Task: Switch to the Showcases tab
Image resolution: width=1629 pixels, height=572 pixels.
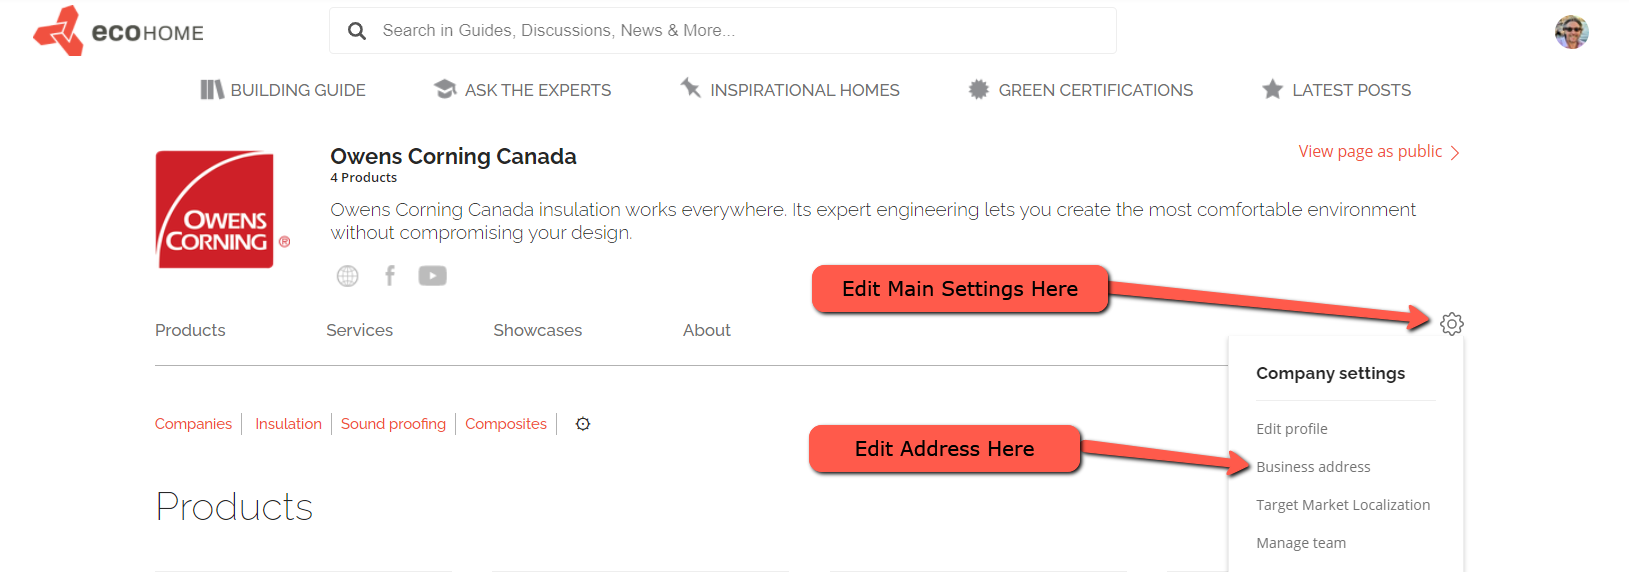Action: coord(537,330)
